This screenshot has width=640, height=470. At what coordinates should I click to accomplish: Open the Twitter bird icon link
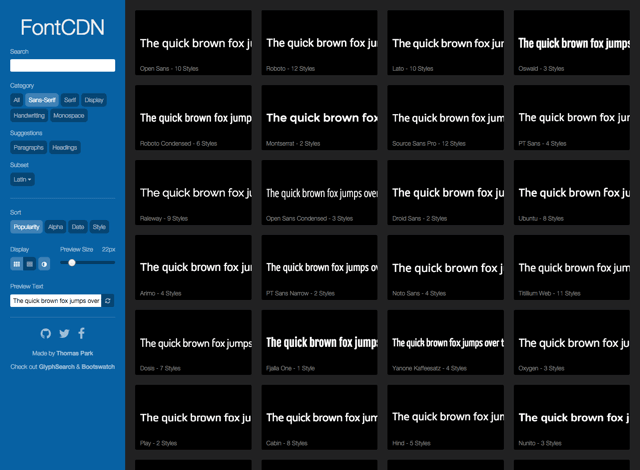pos(64,333)
